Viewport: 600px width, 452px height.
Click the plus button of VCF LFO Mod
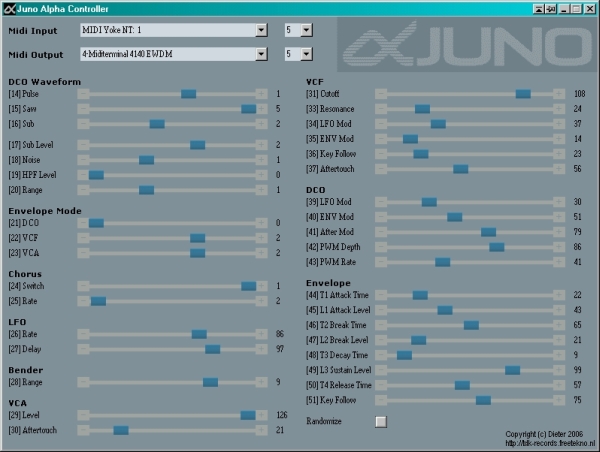click(559, 124)
